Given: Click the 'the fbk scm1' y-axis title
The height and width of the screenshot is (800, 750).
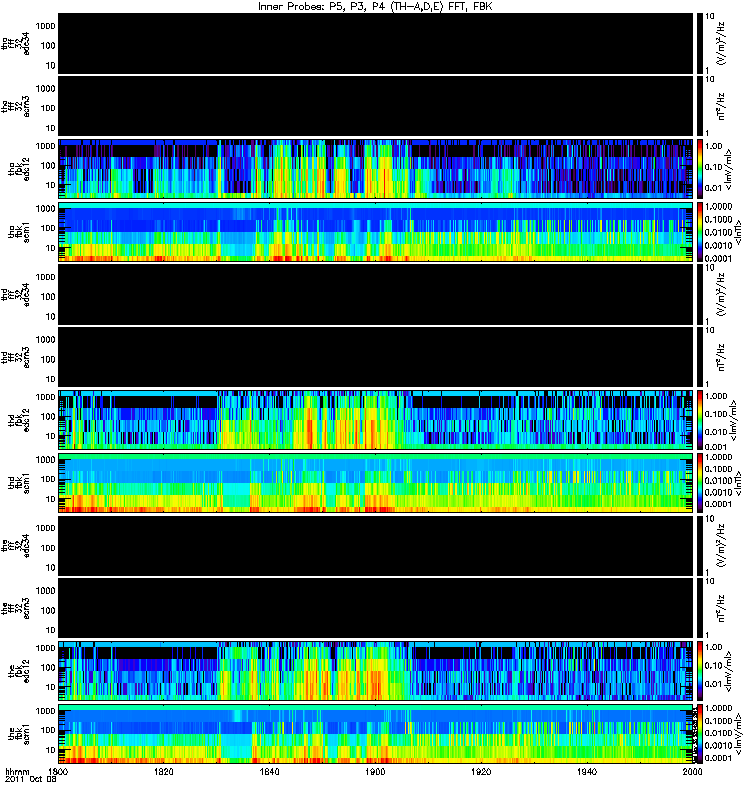Looking at the screenshot, I should coord(18,734).
